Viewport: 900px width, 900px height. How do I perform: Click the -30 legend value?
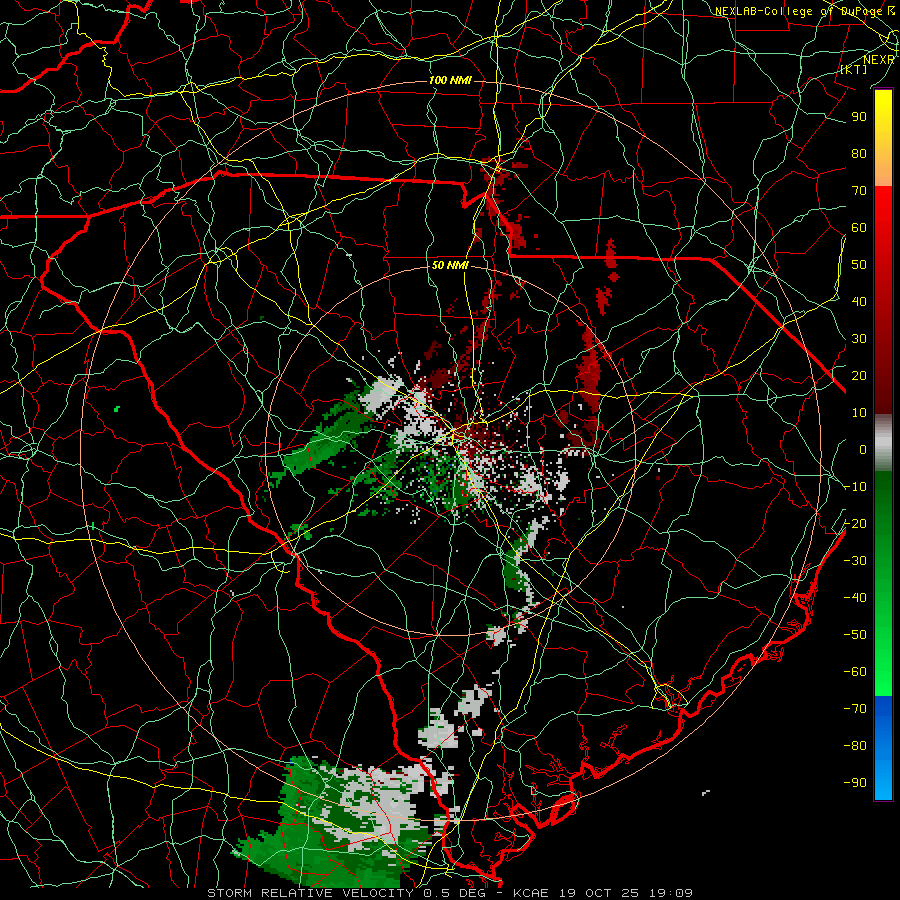click(855, 561)
